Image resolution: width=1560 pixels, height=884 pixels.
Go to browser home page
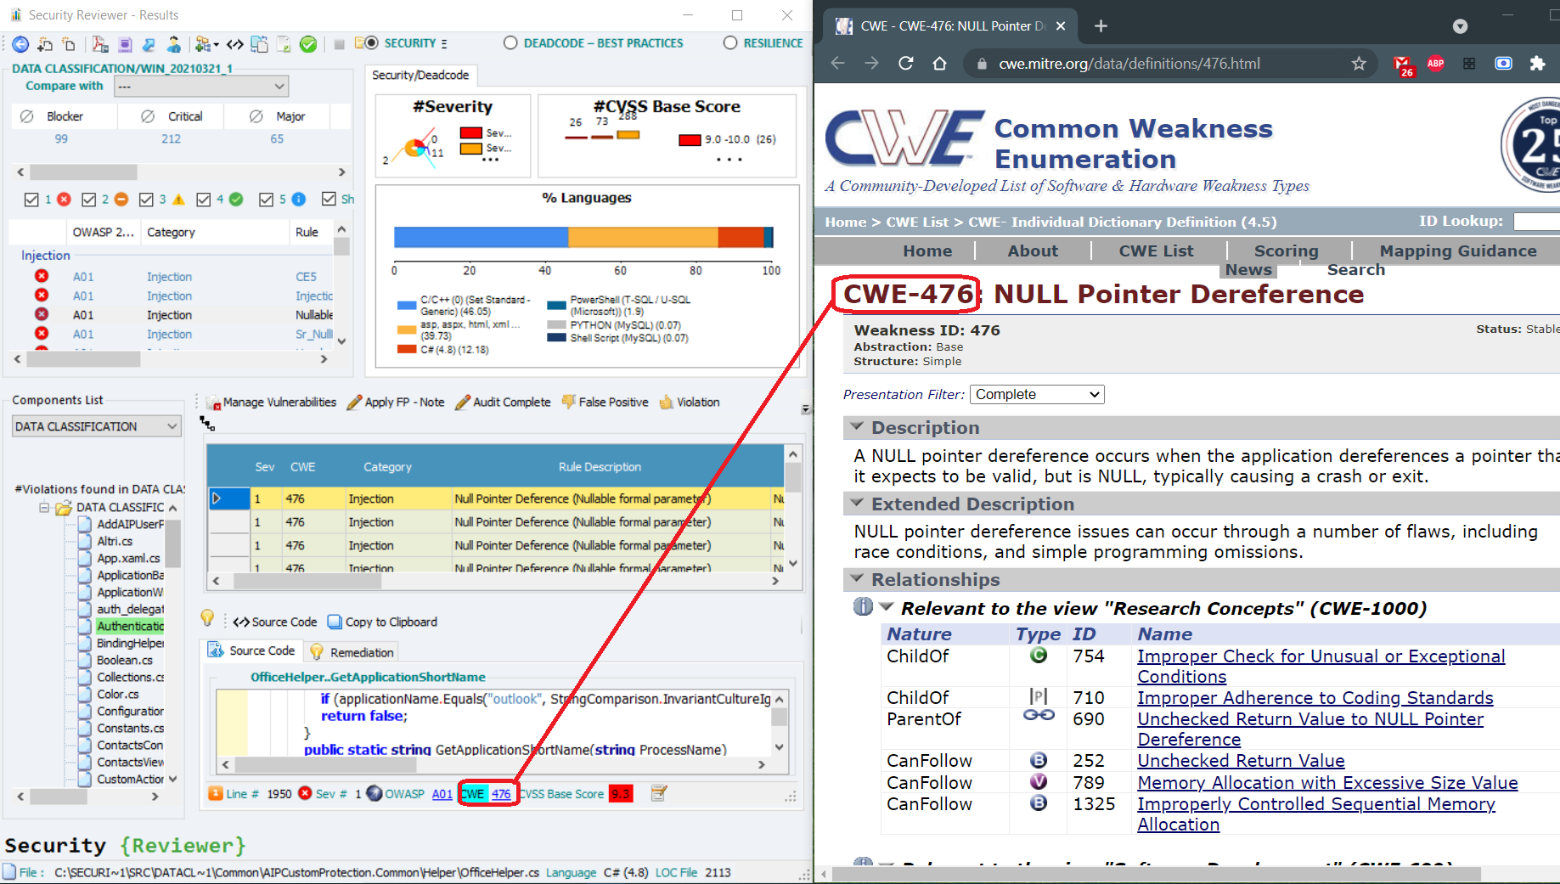click(x=939, y=63)
